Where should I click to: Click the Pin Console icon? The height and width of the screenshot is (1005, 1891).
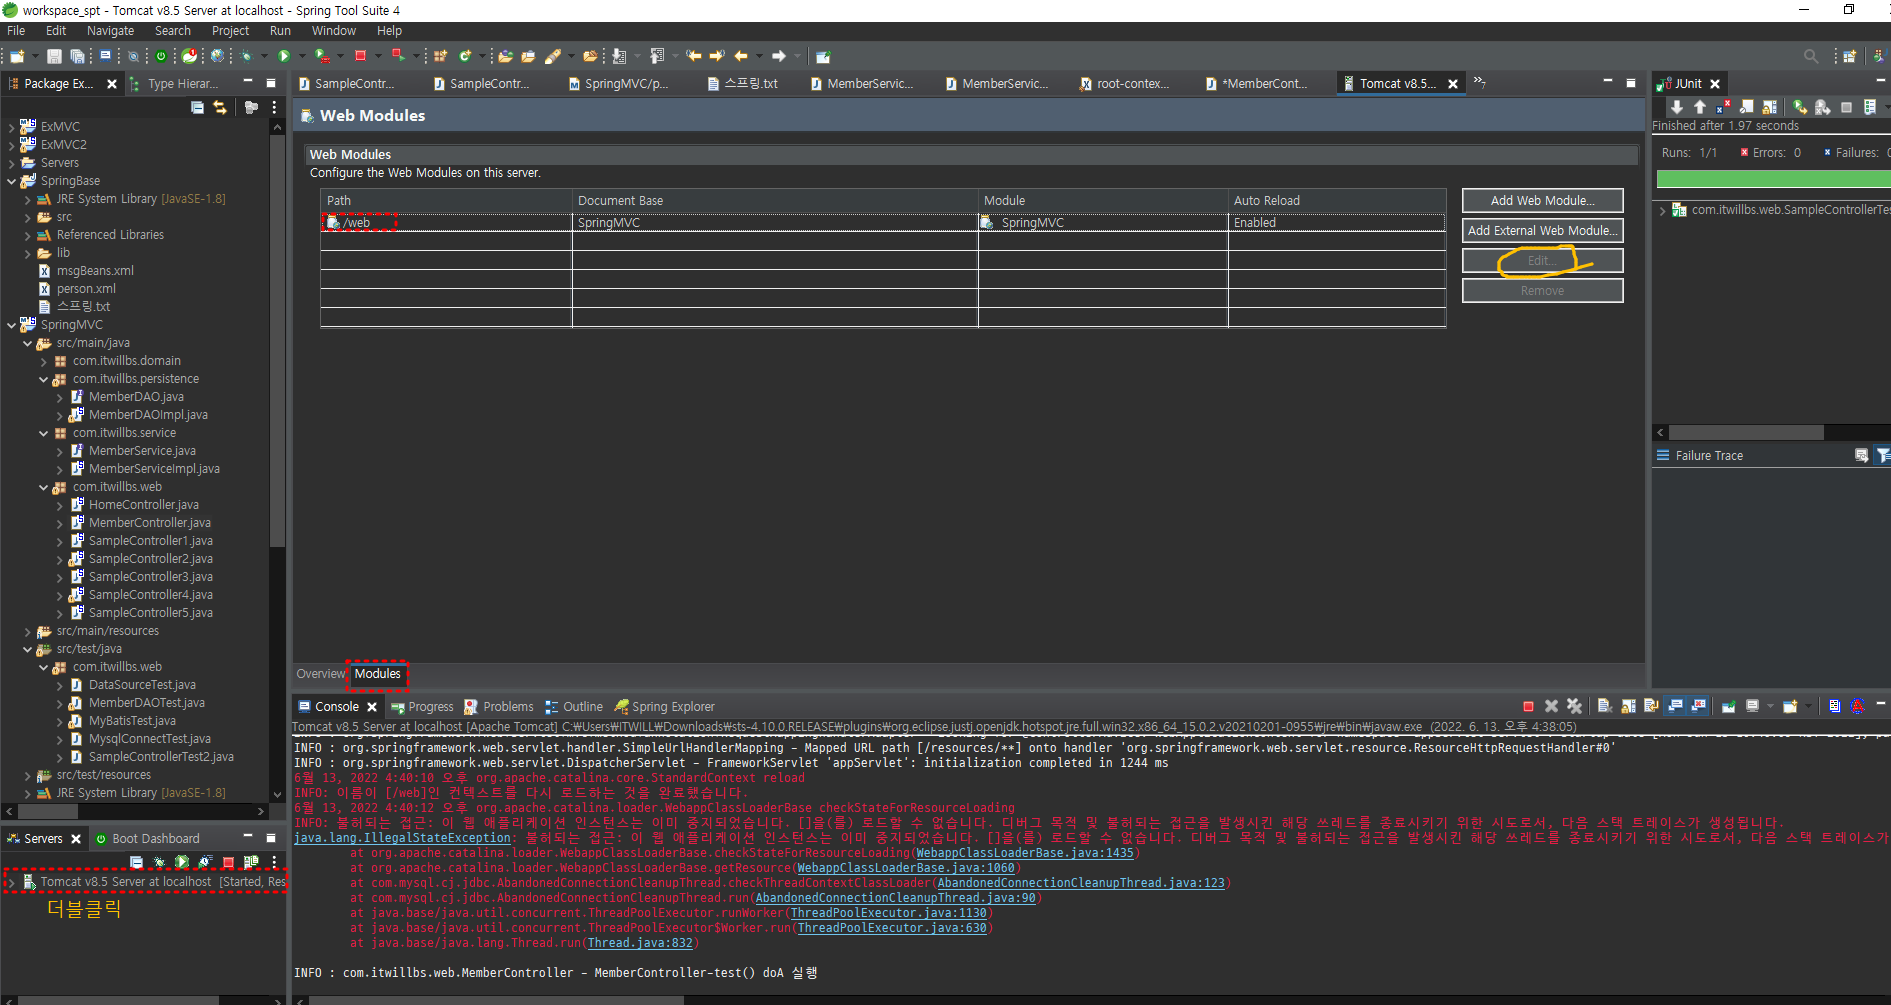click(1728, 706)
